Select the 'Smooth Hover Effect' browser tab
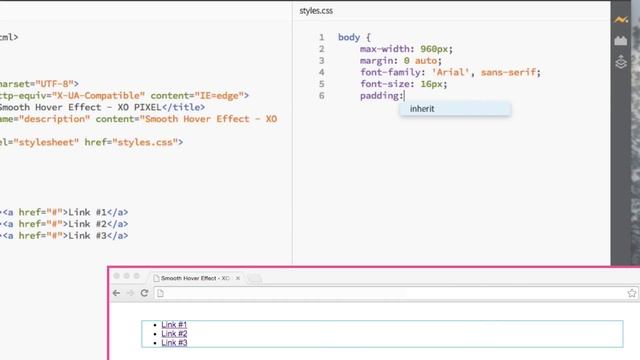Viewport: 640px width, 360px height. 195,278
